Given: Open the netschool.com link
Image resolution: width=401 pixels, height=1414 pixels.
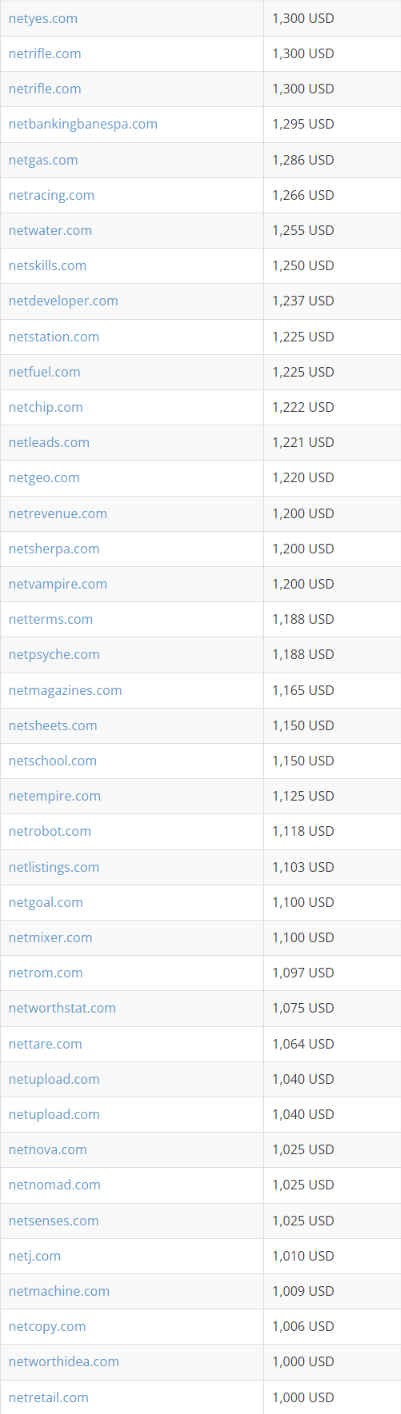Looking at the screenshot, I should click(53, 761).
